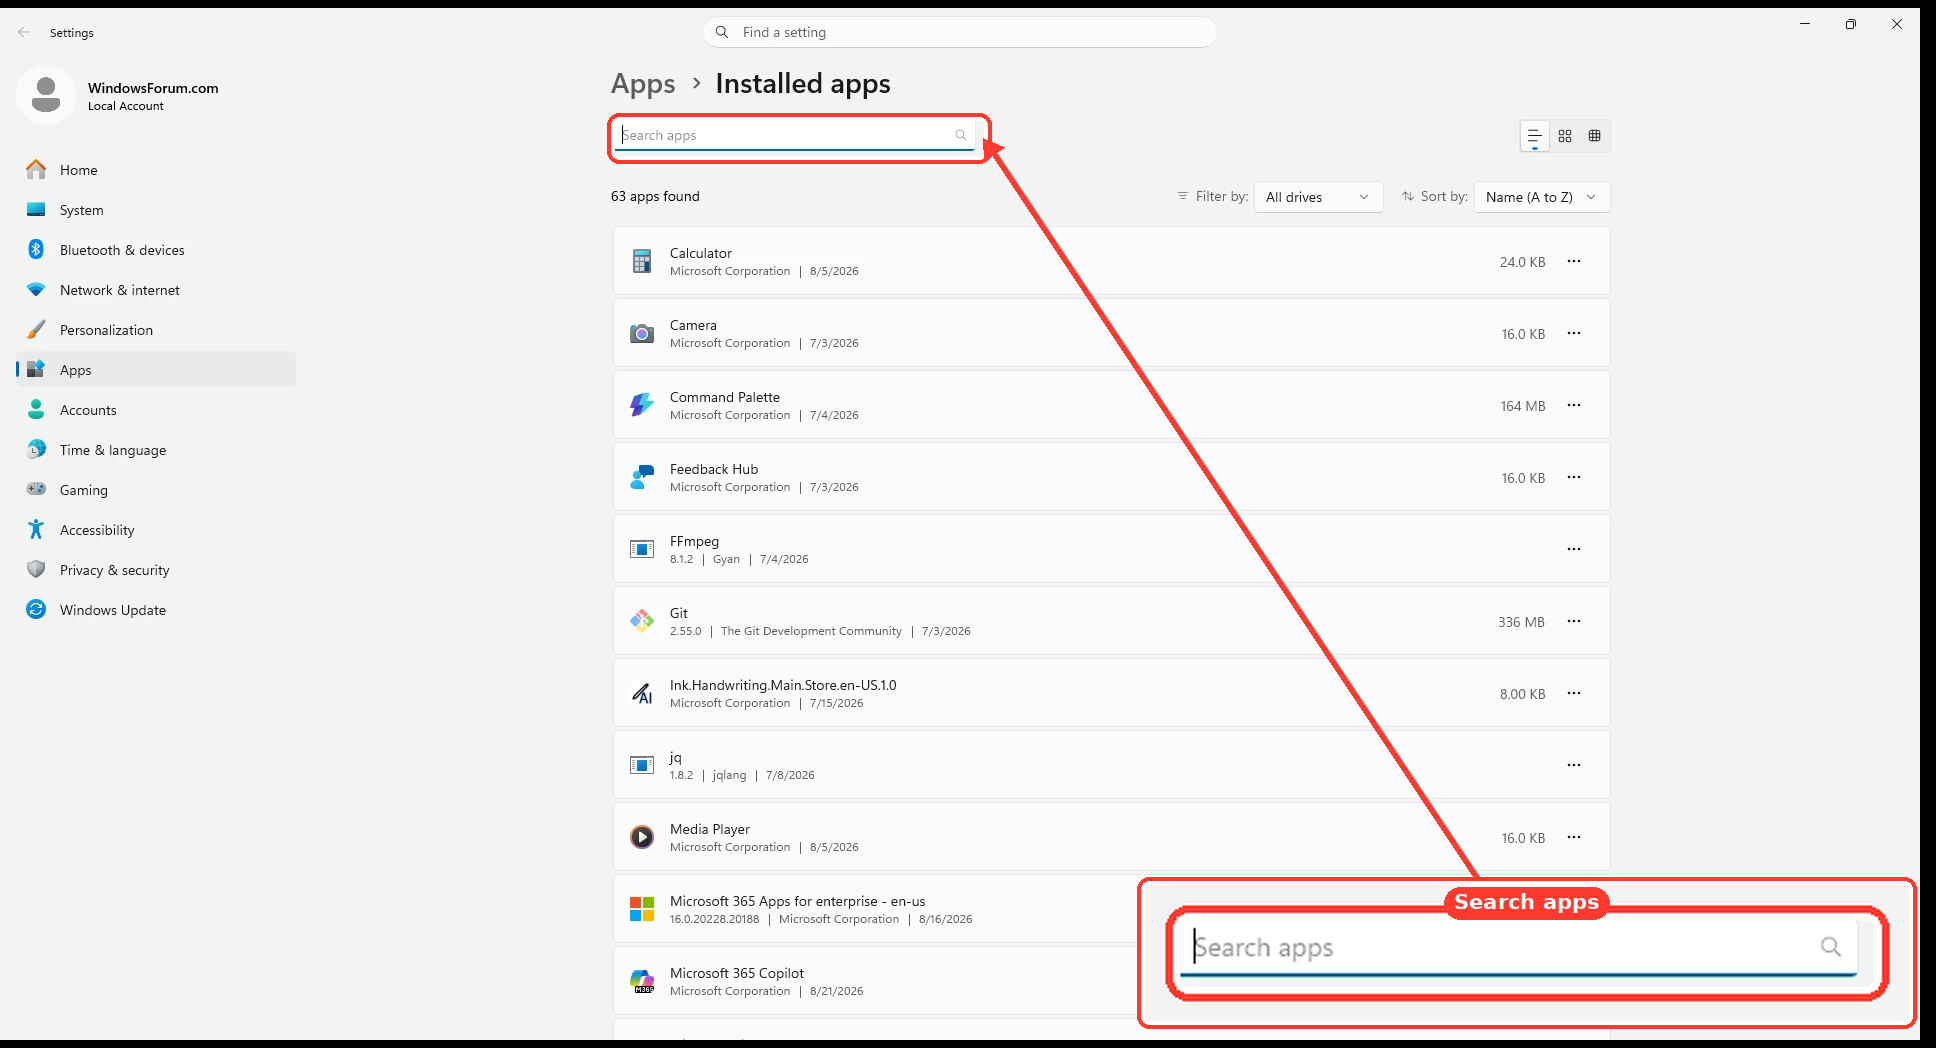The width and height of the screenshot is (1936, 1048).
Task: Open more options for jq
Action: [1574, 766]
